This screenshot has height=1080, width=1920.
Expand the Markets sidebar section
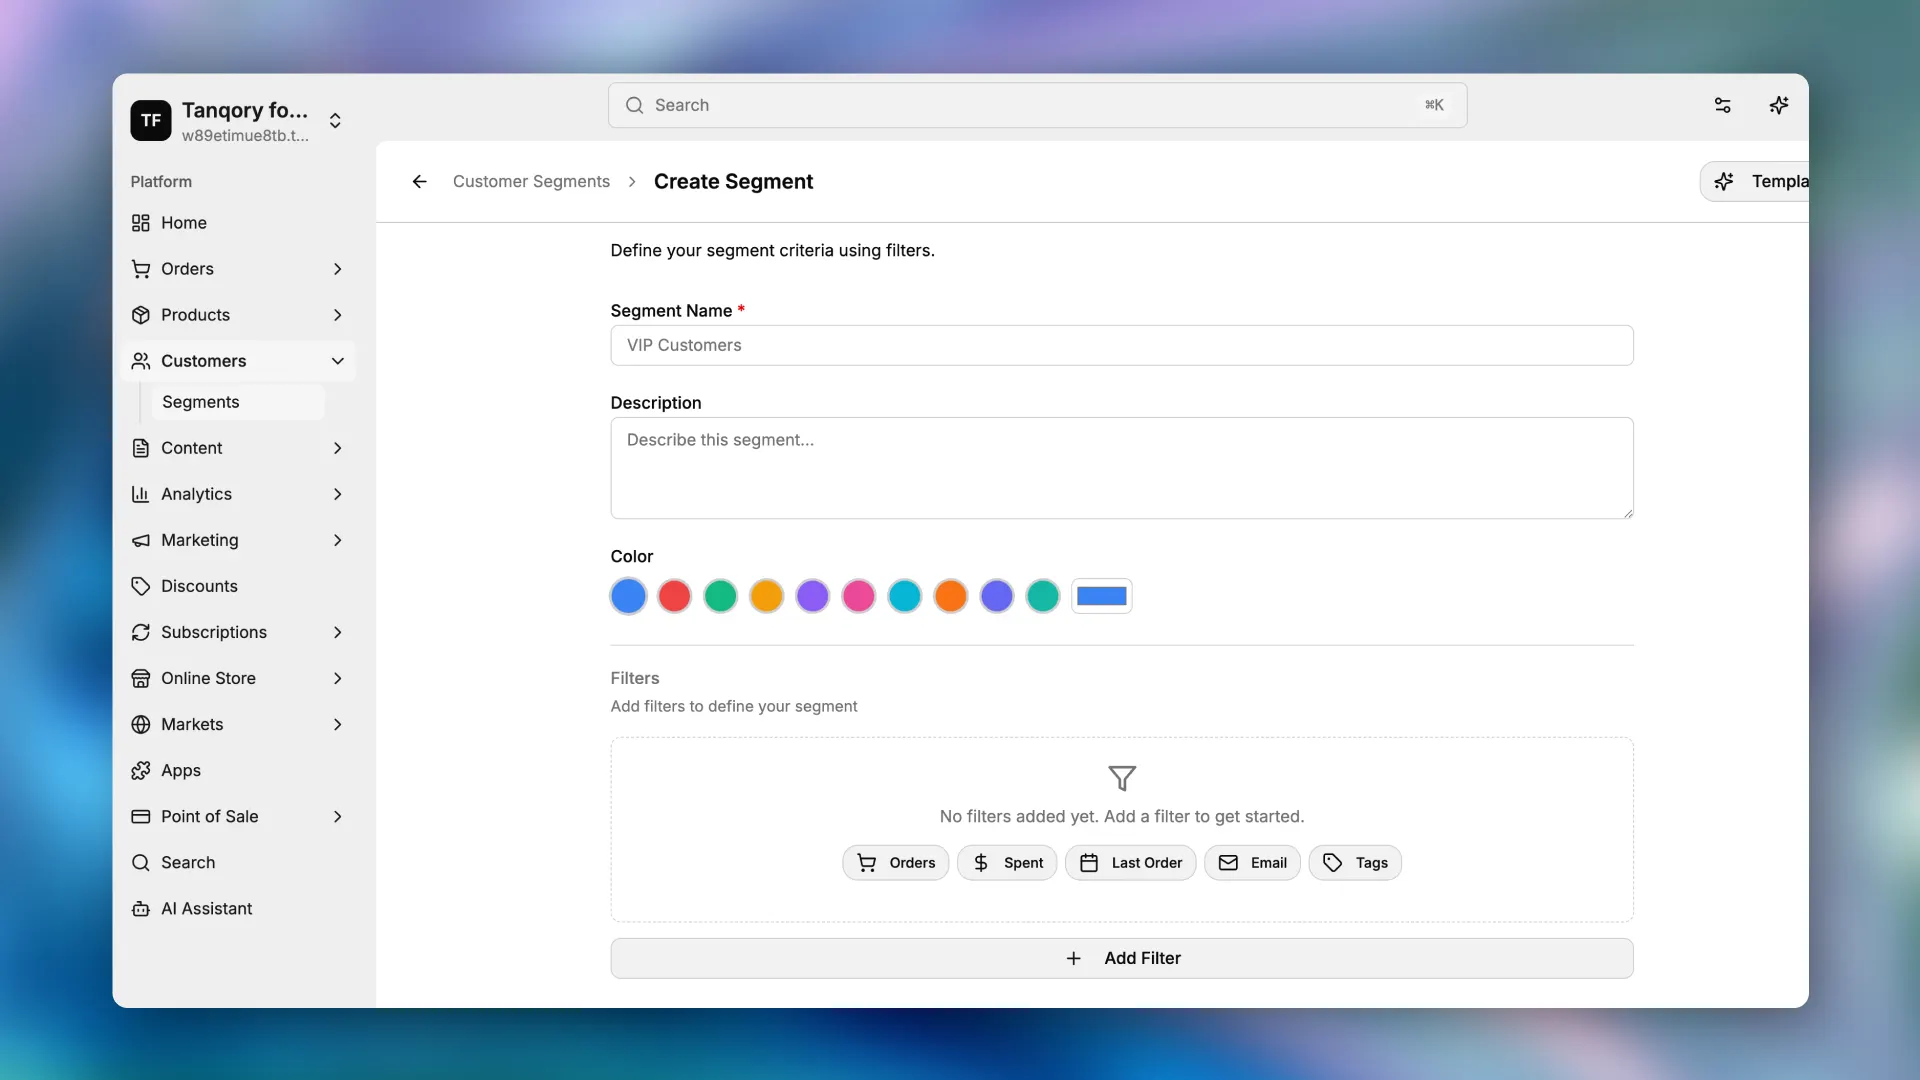337,724
